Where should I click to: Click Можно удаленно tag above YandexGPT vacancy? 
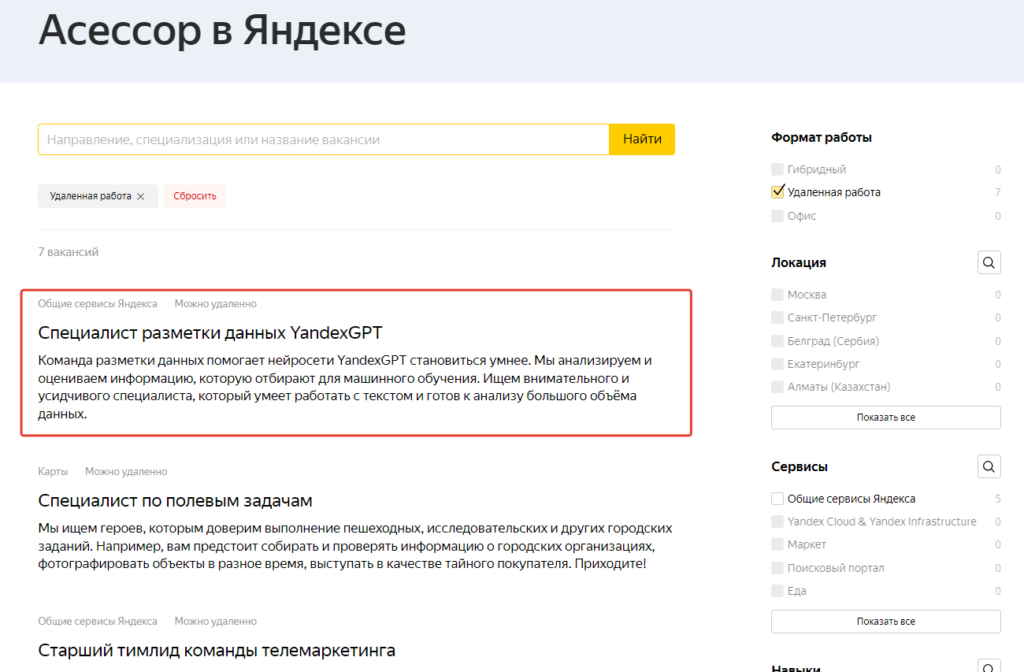coord(216,304)
